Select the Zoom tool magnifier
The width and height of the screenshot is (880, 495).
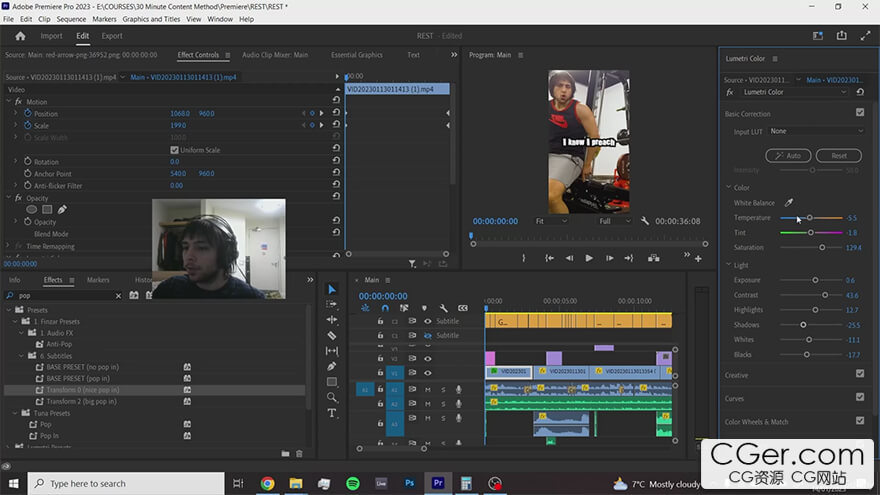point(332,397)
